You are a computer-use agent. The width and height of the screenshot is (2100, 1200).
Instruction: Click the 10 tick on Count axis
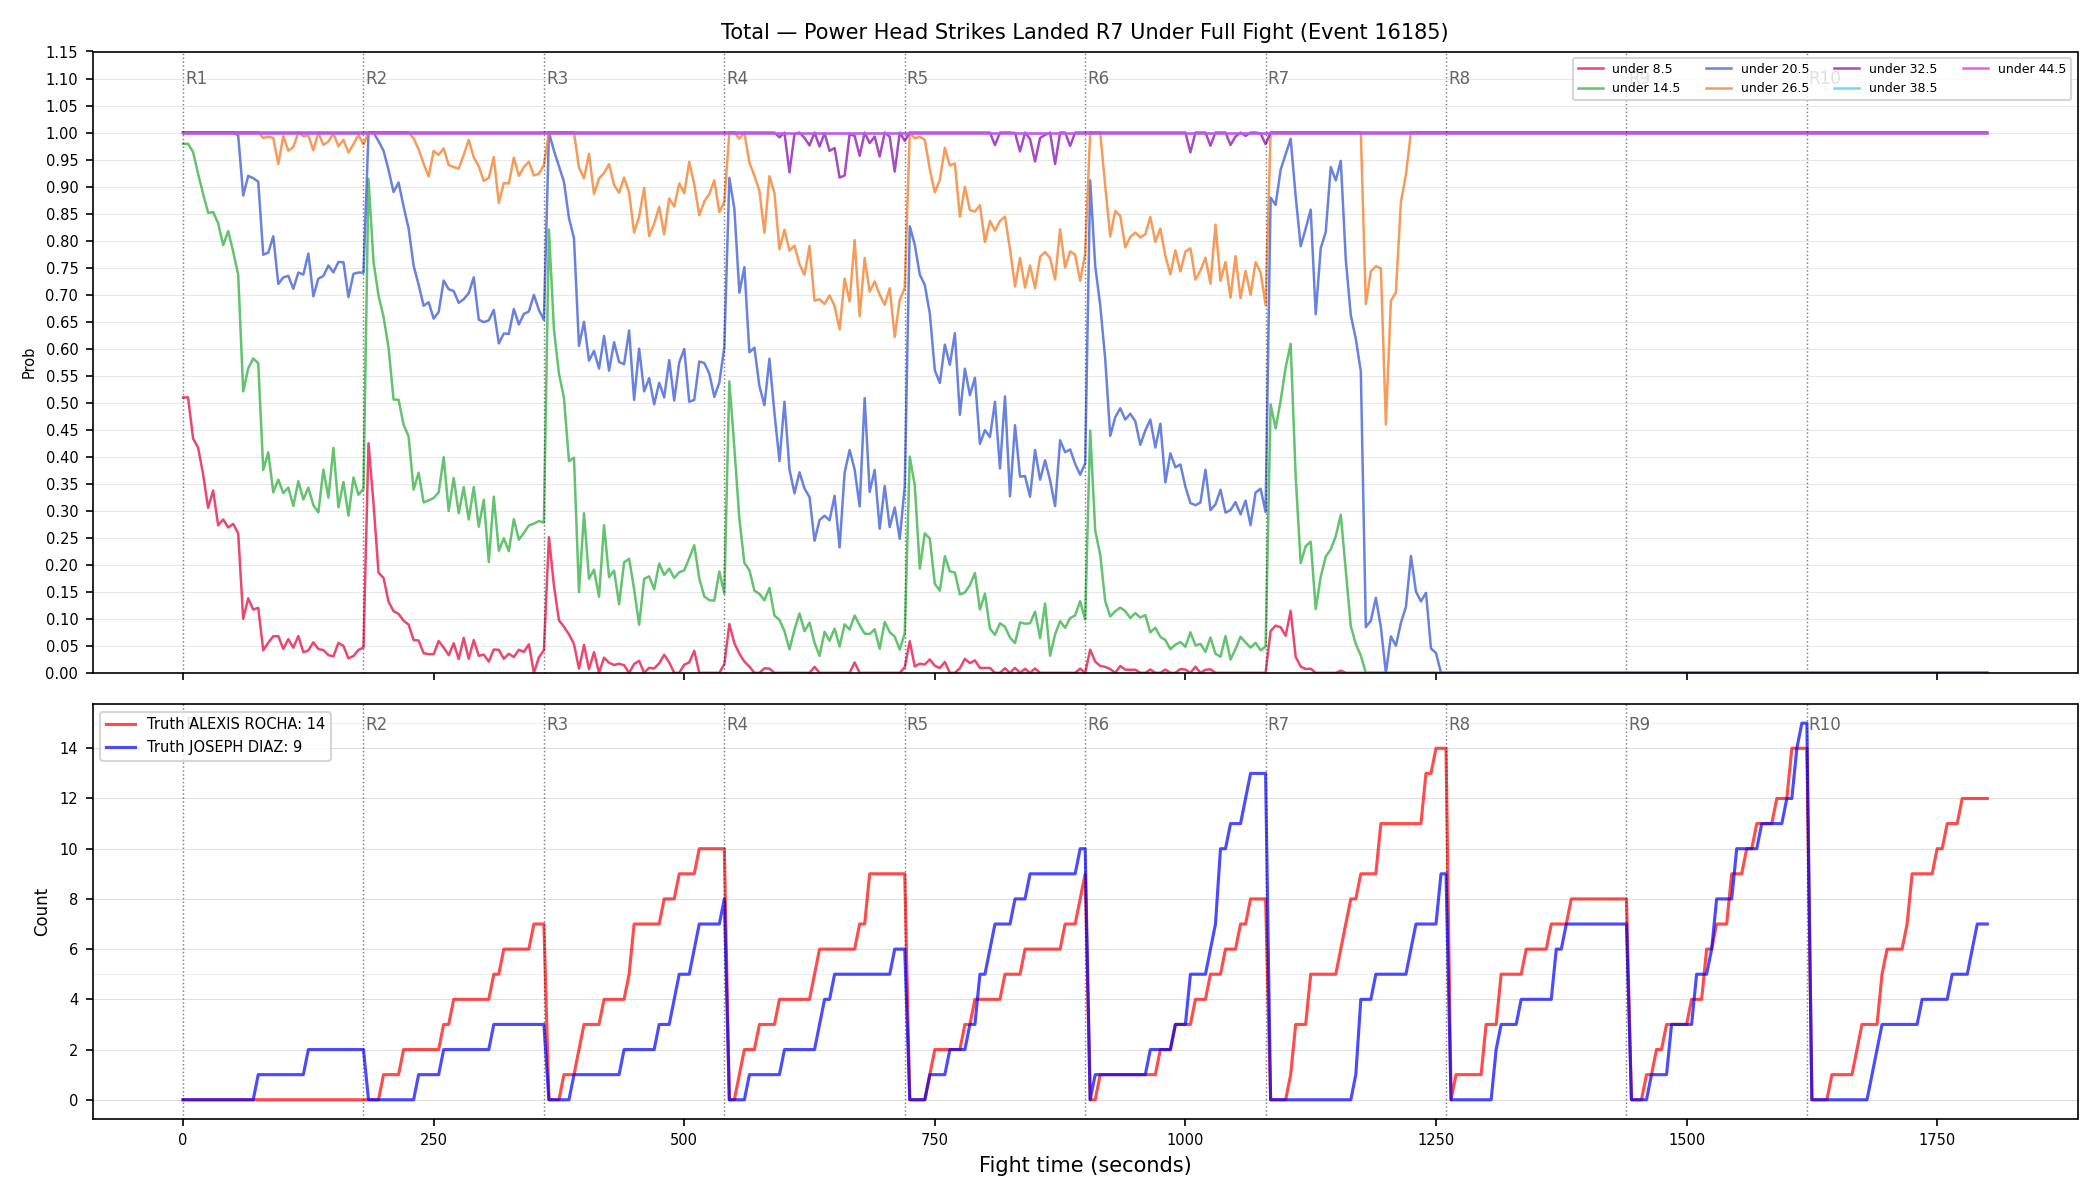[69, 849]
